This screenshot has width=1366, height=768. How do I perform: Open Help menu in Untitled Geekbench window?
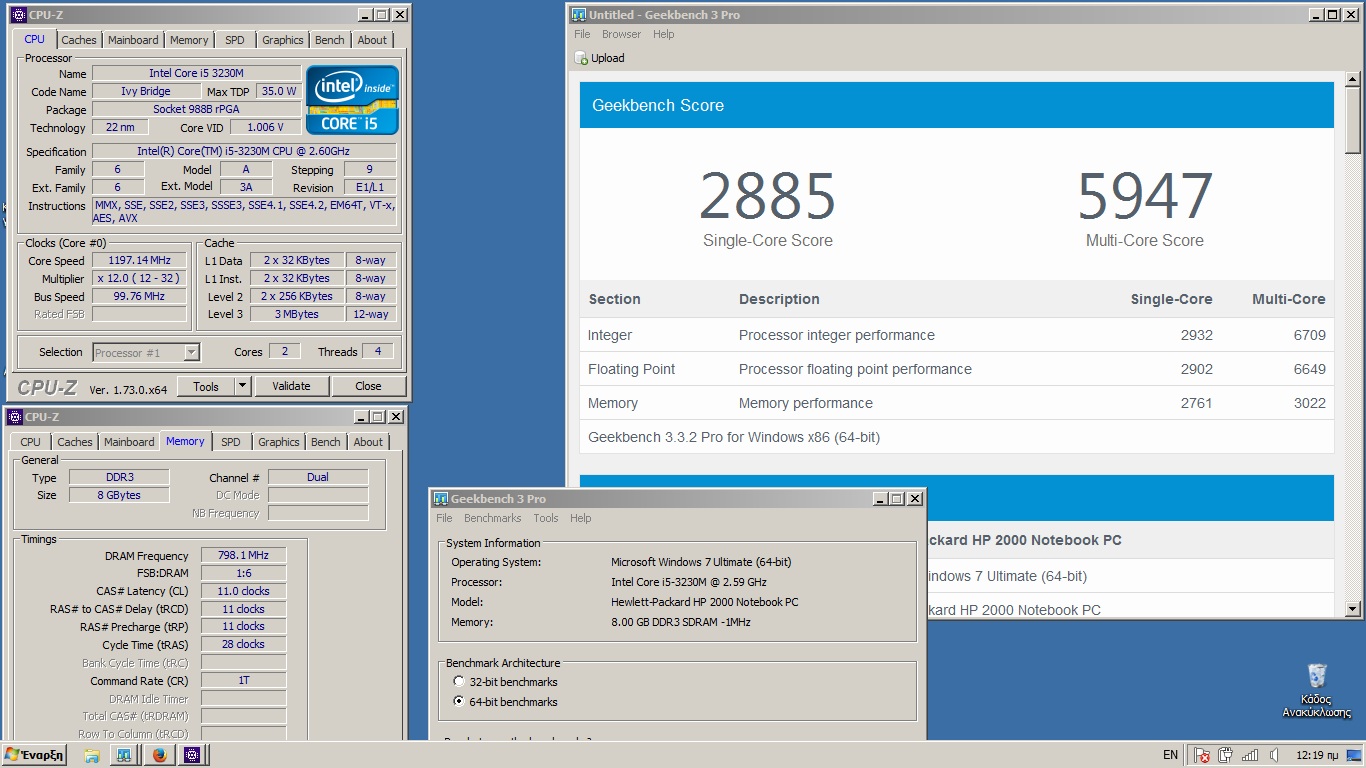[664, 34]
